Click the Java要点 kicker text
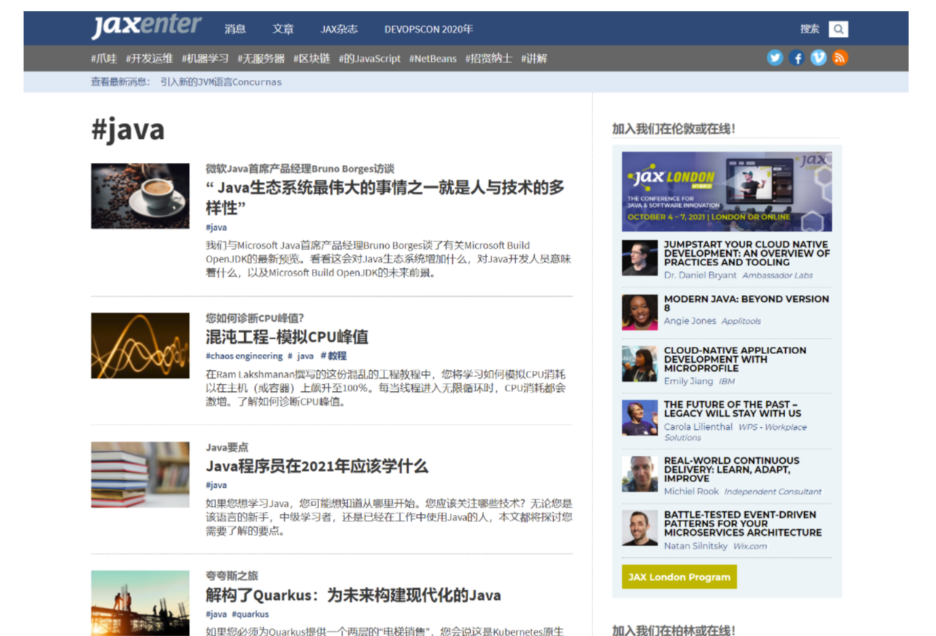The width and height of the screenshot is (936, 636). pyautogui.click(x=227, y=447)
